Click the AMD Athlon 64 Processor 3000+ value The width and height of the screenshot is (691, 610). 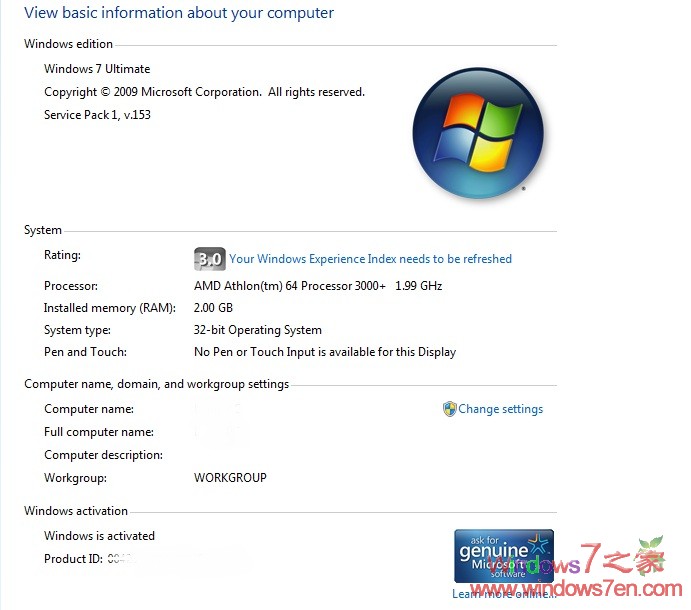(x=318, y=286)
